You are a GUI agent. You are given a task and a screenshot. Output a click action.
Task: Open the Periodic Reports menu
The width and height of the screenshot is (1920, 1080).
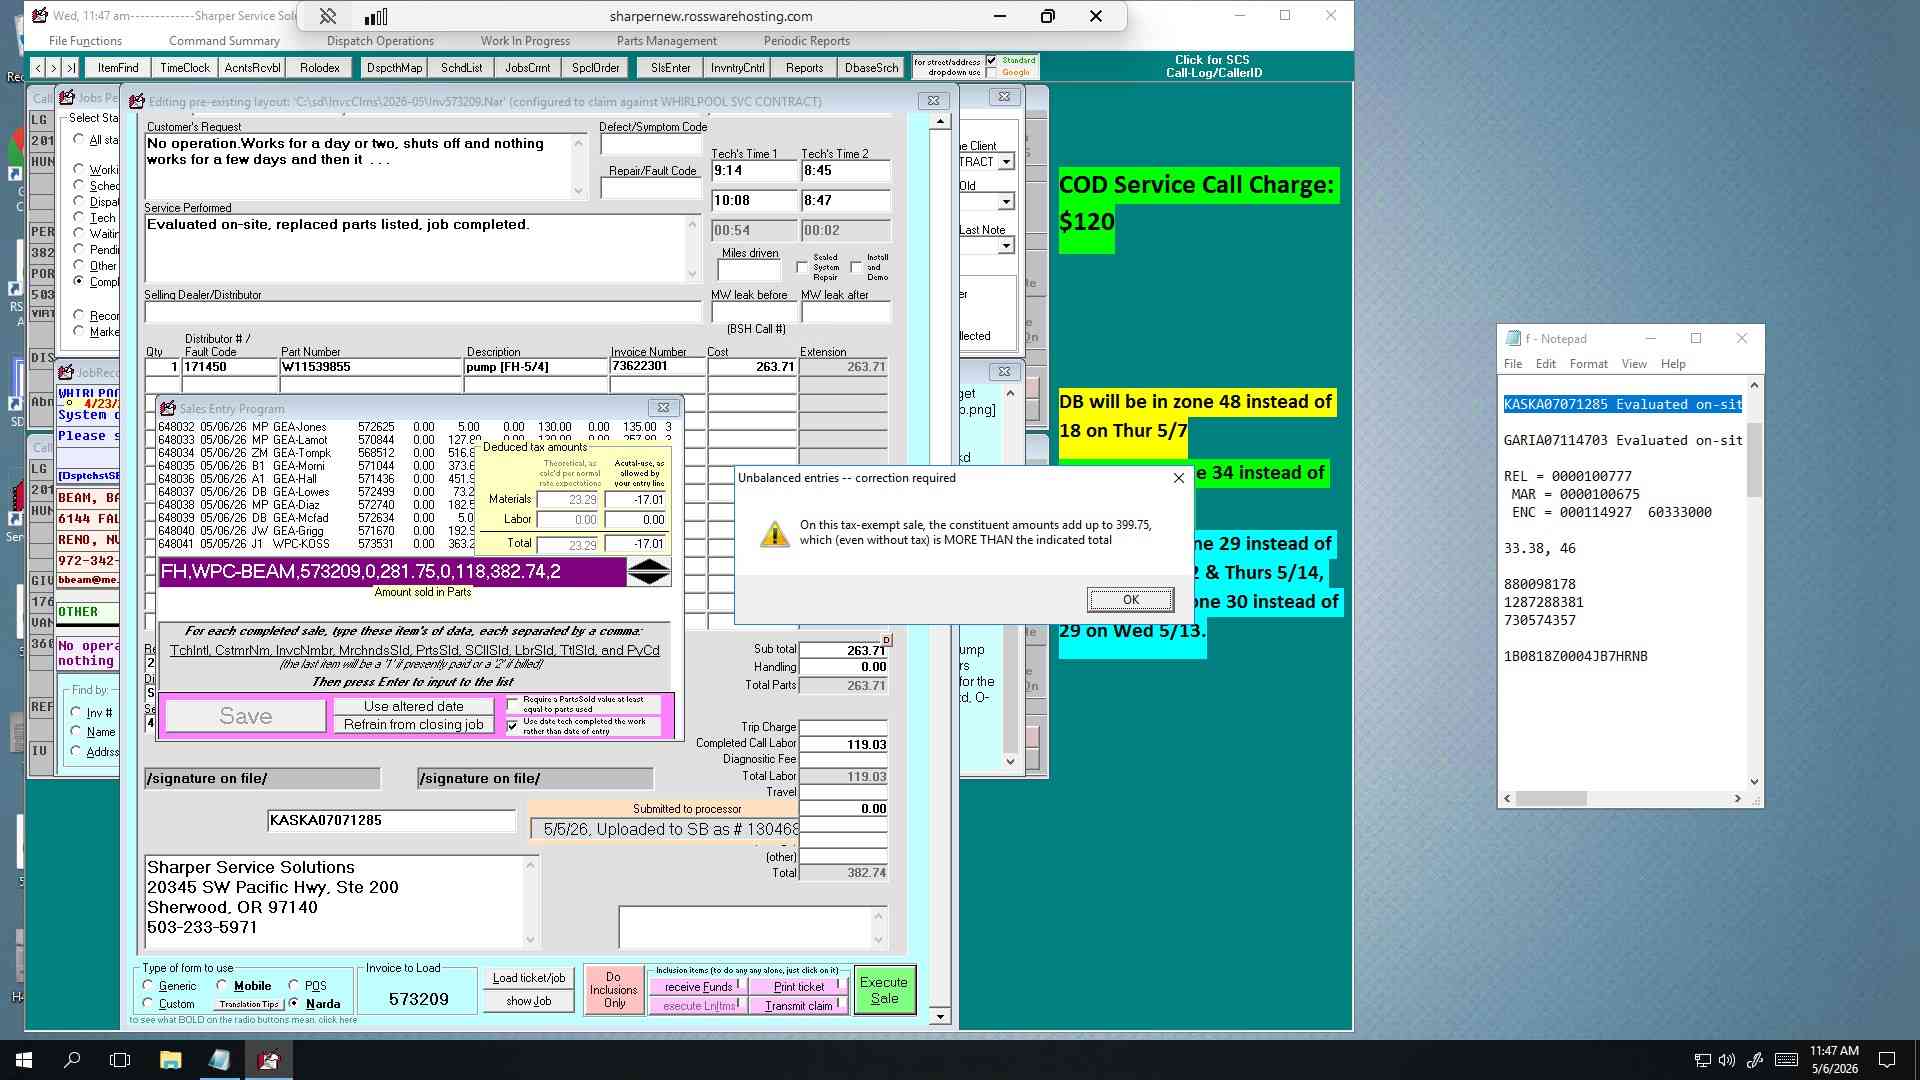point(806,41)
